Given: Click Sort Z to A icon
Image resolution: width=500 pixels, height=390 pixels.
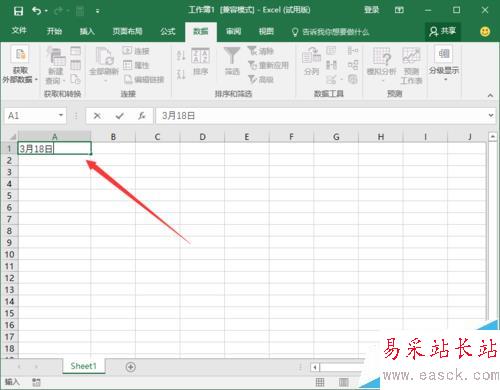Looking at the screenshot, I should point(181,74).
